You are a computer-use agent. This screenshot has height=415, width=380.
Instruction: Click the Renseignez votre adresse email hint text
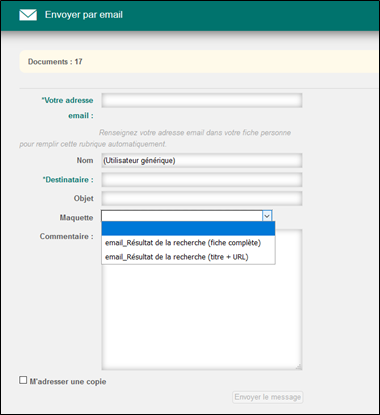coord(155,138)
